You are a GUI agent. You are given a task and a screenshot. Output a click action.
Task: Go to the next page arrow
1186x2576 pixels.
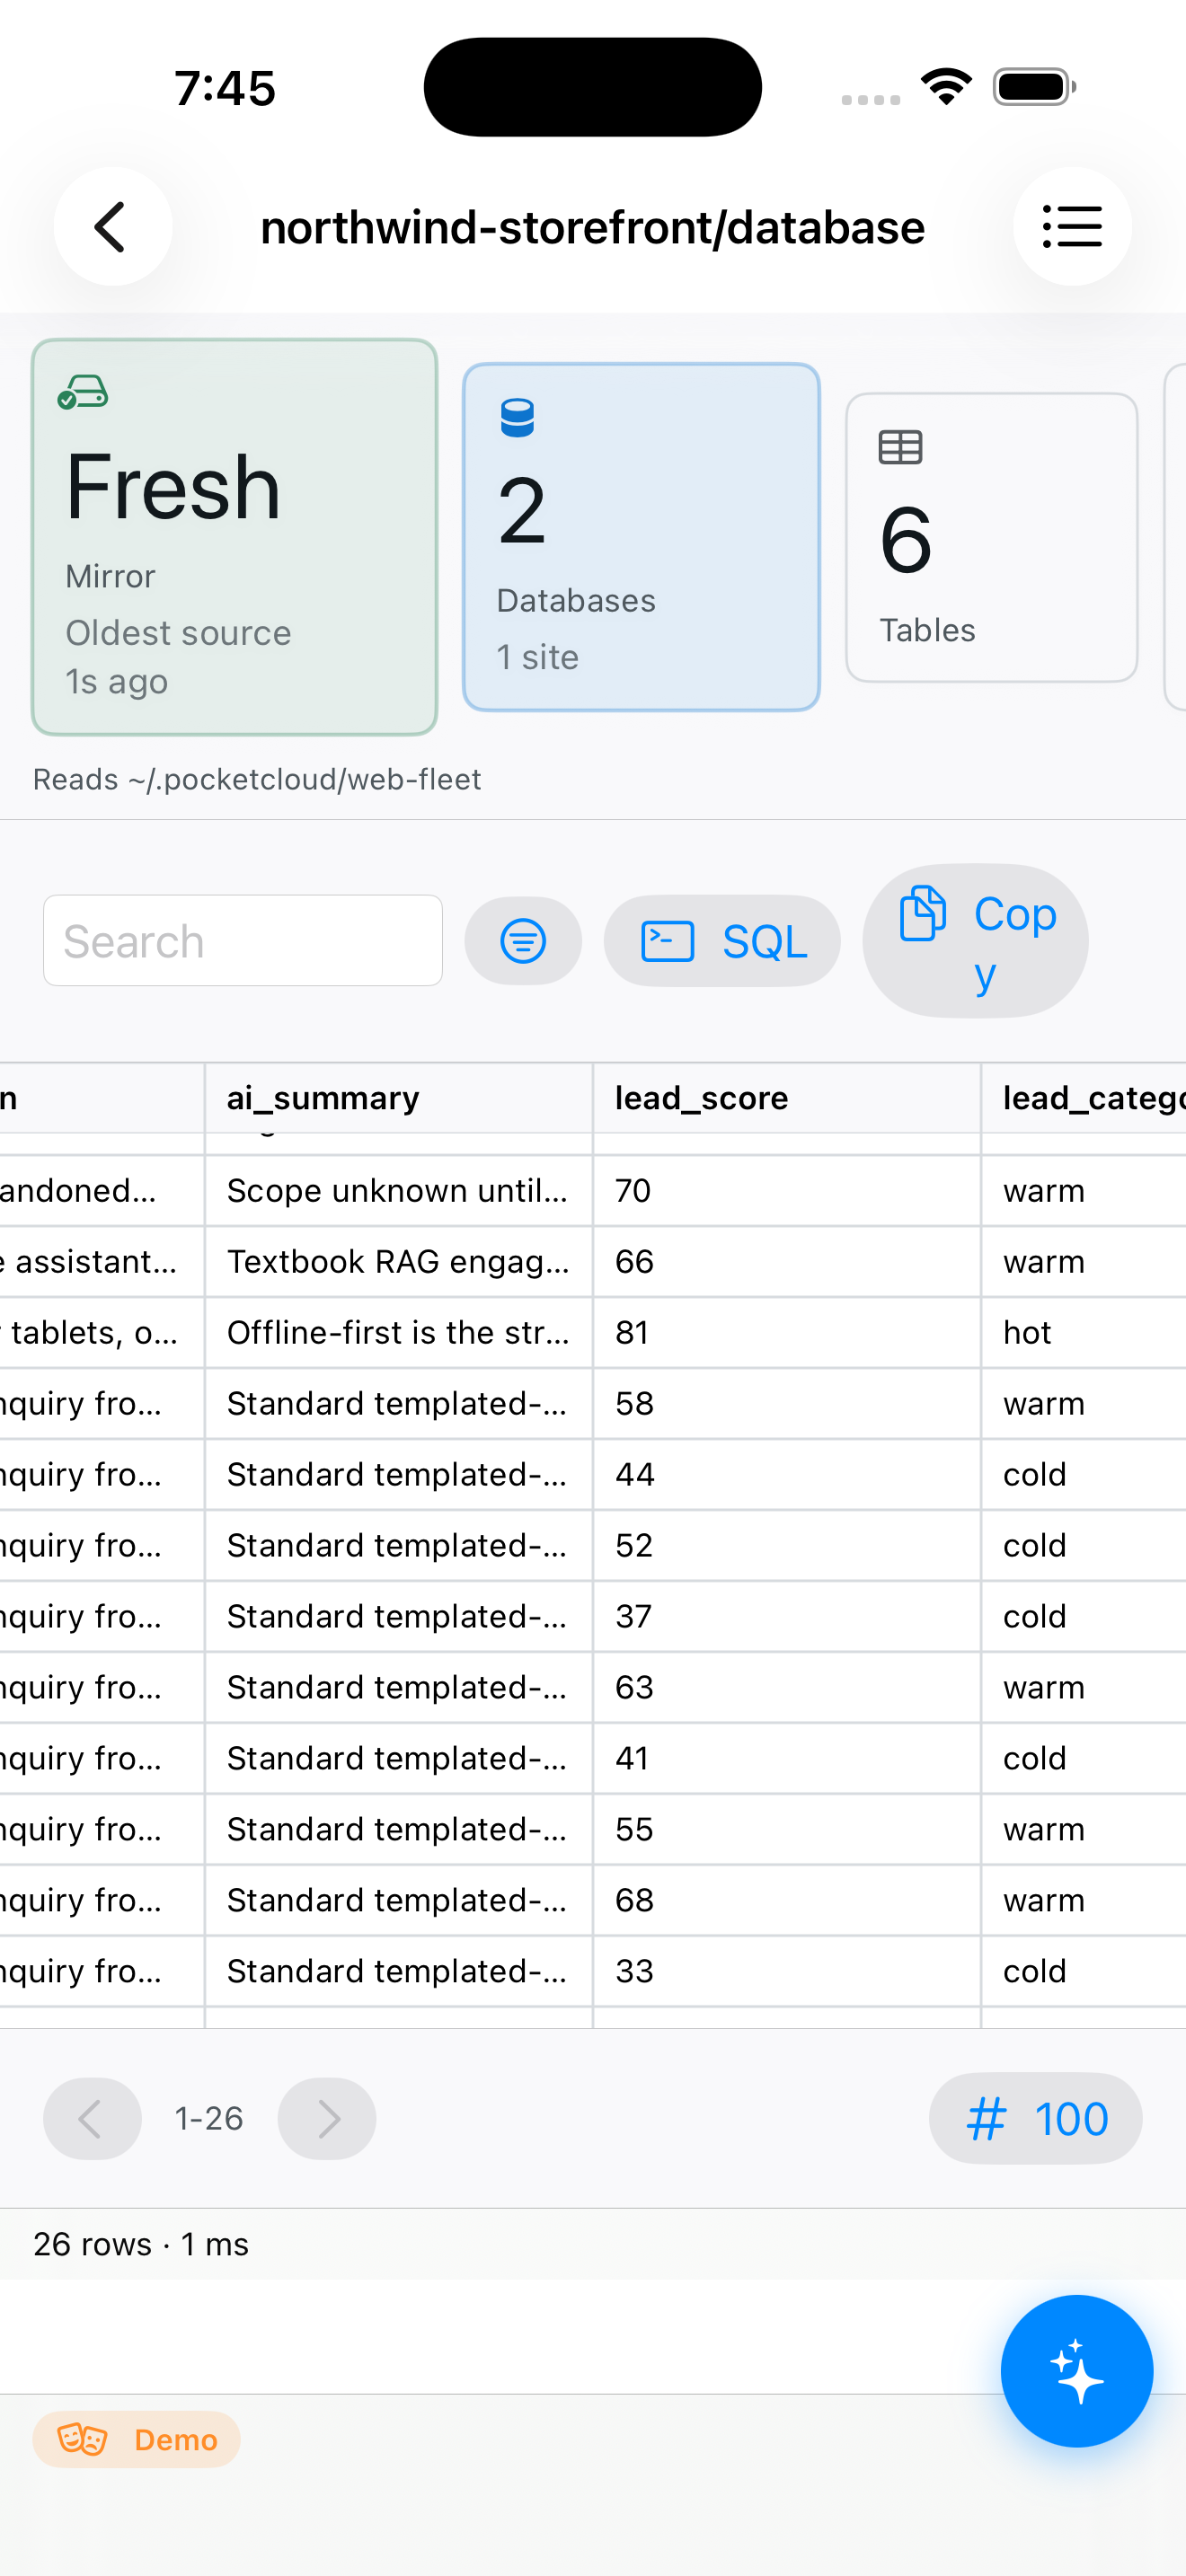327,2119
